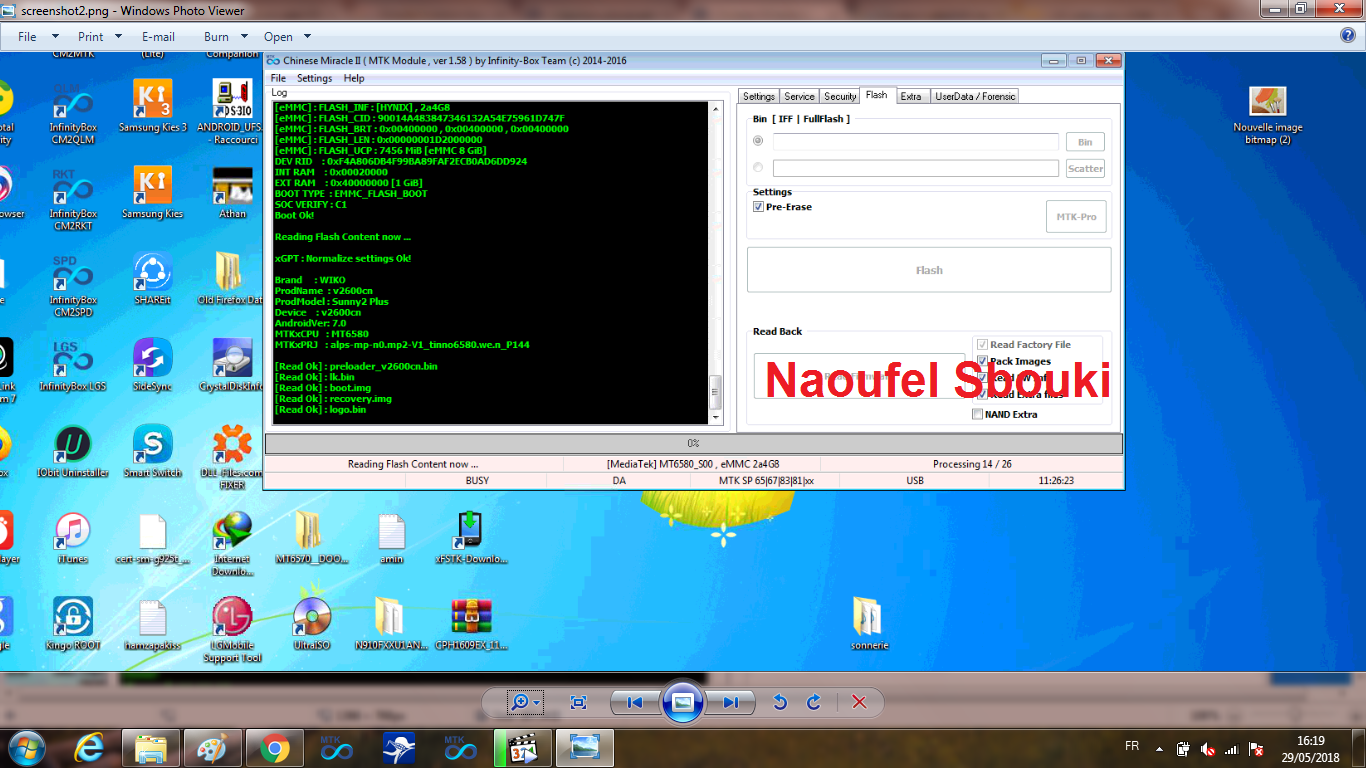Screen dimensions: 1366x768
Task: Switch to the Service tab
Action: [799, 96]
